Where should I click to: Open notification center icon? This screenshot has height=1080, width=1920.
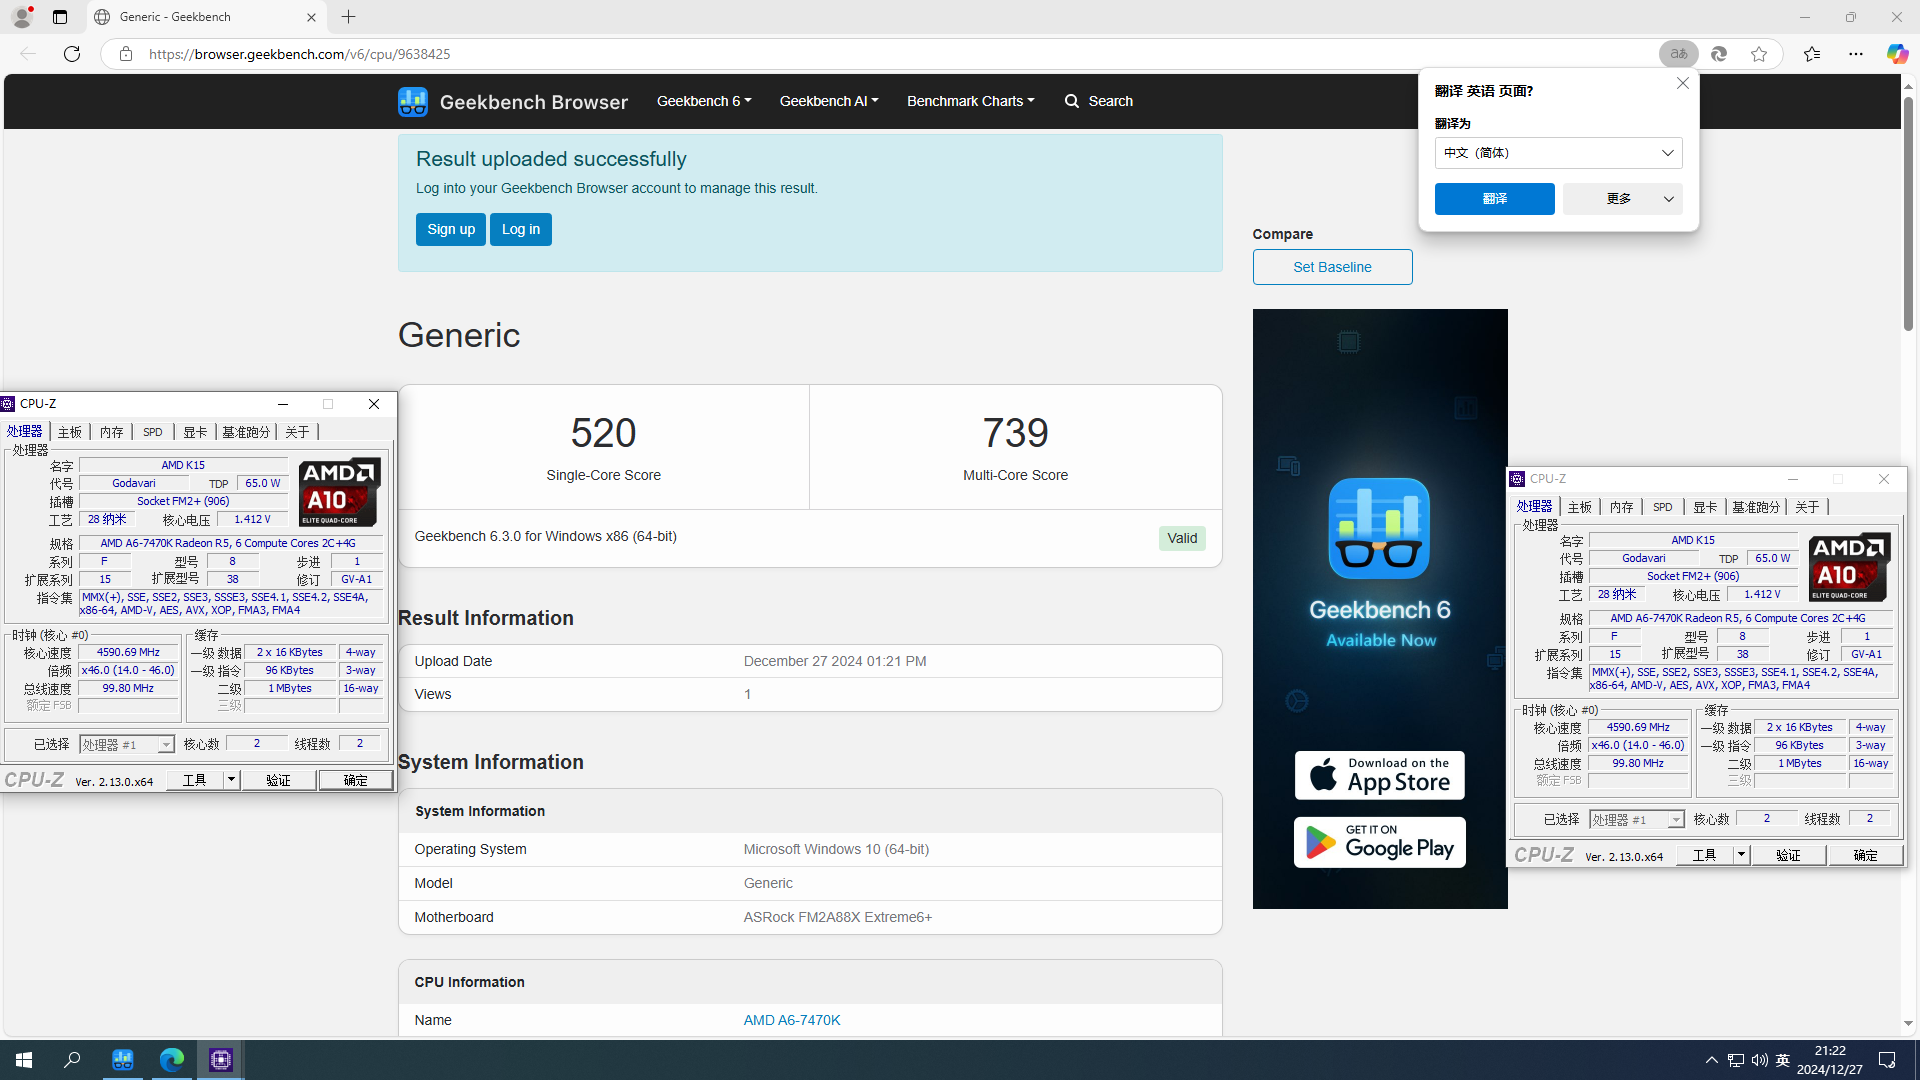(1887, 1060)
